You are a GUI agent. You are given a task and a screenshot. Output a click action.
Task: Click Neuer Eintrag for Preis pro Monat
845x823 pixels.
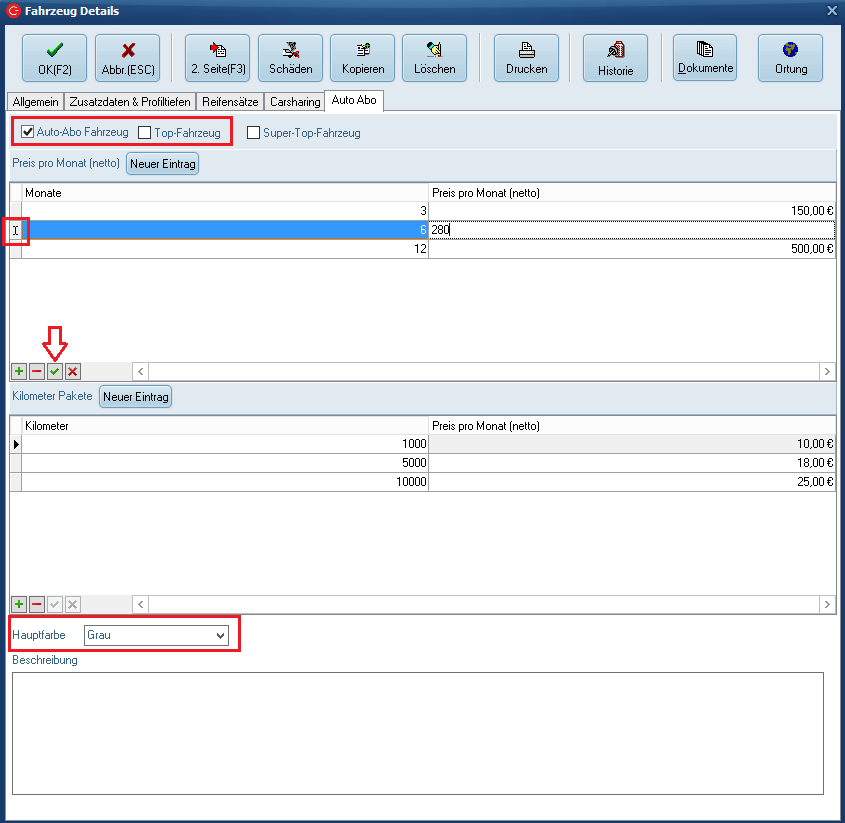tap(162, 163)
